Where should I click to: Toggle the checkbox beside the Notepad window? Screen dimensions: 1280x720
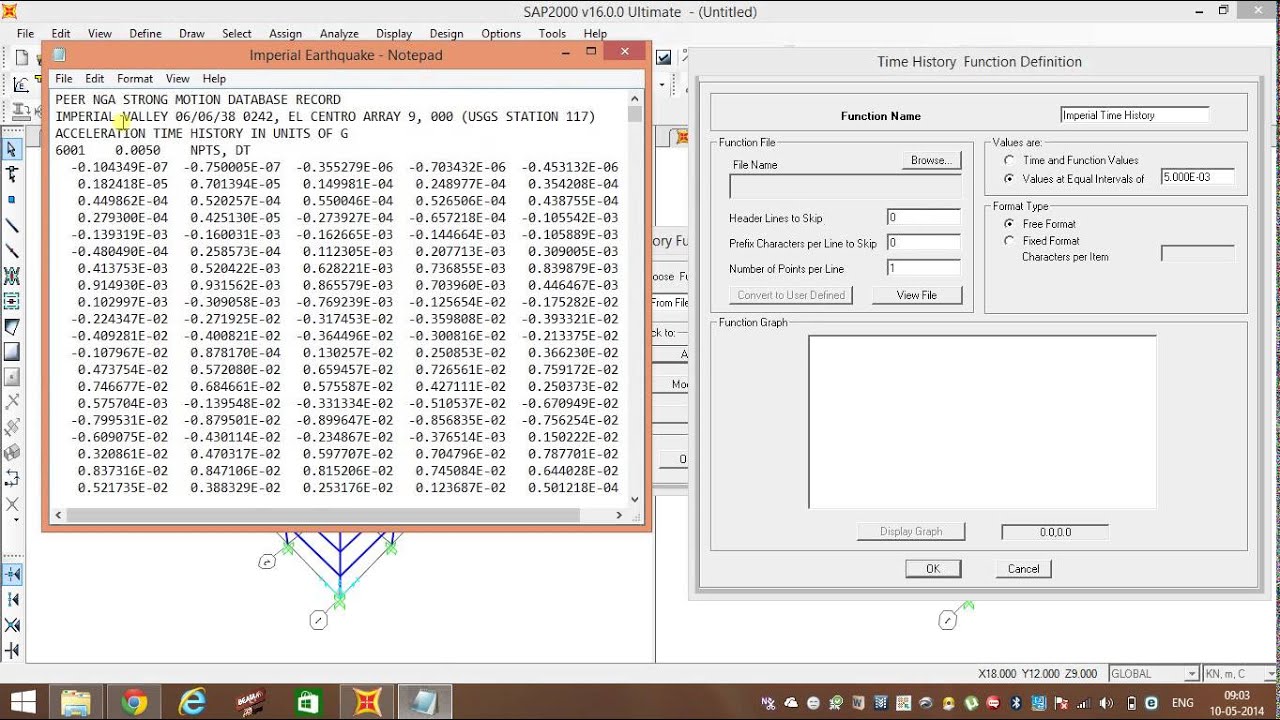664,58
